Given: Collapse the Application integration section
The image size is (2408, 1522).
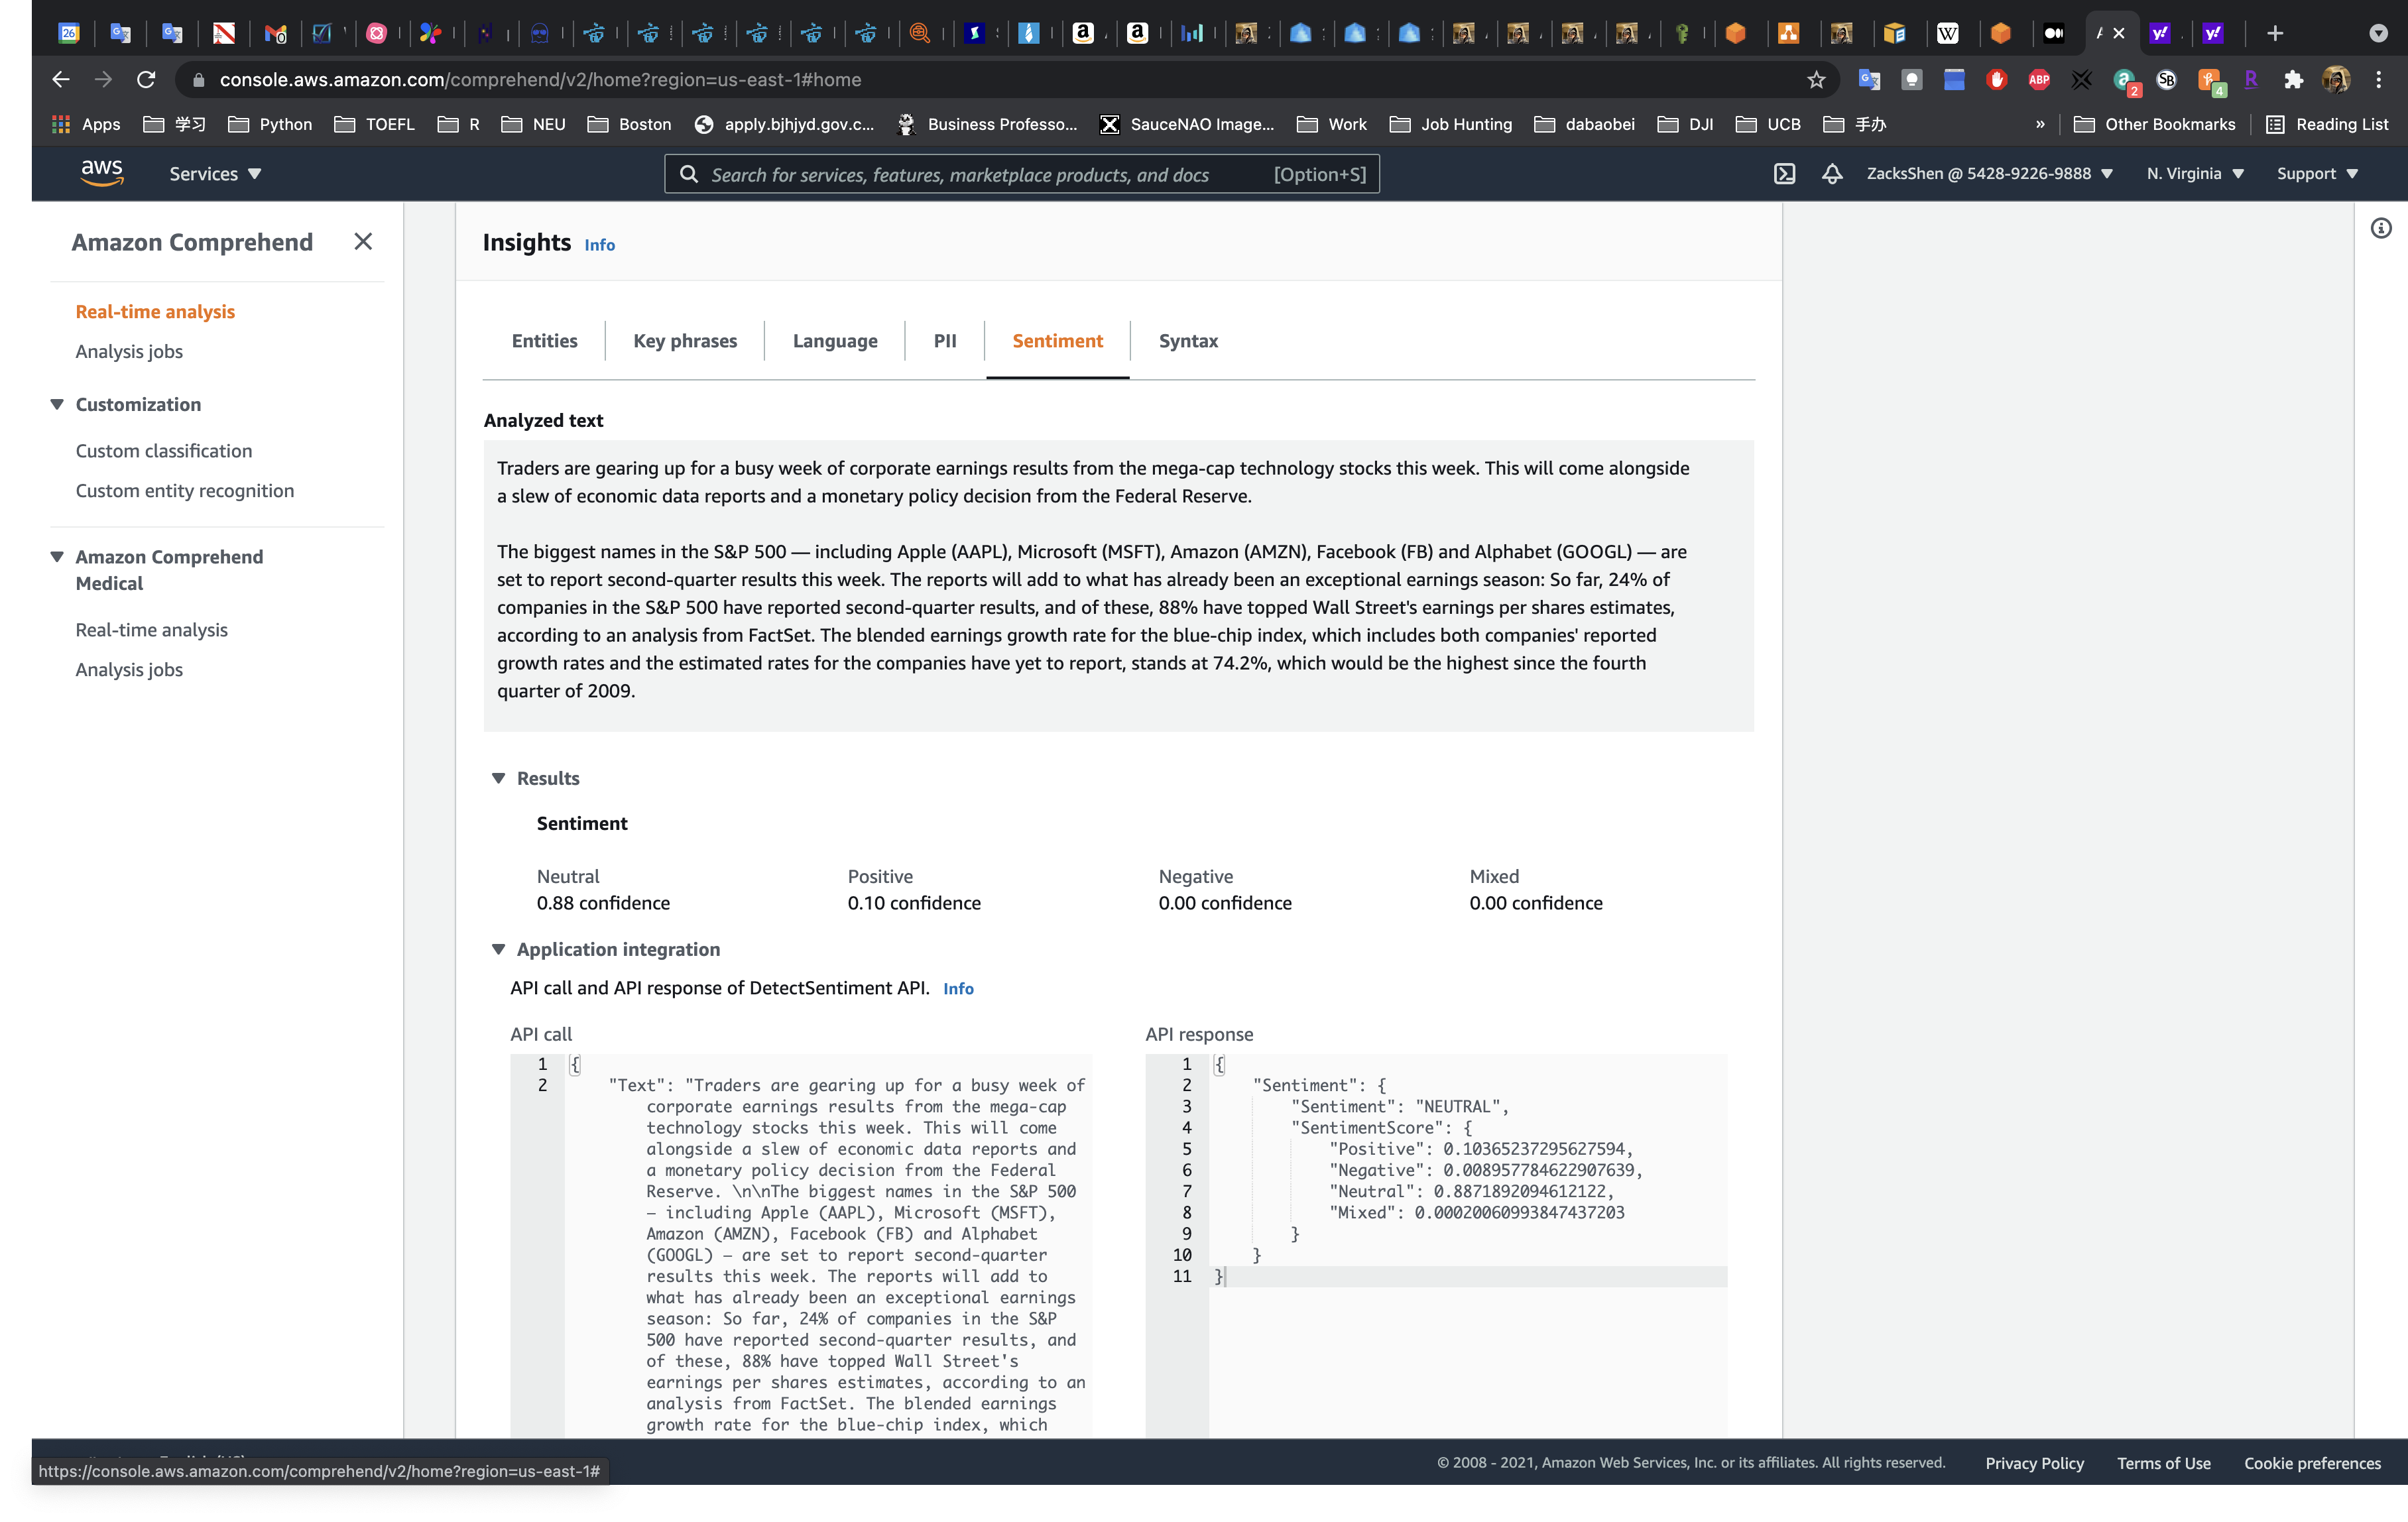Looking at the screenshot, I should pyautogui.click(x=498, y=949).
